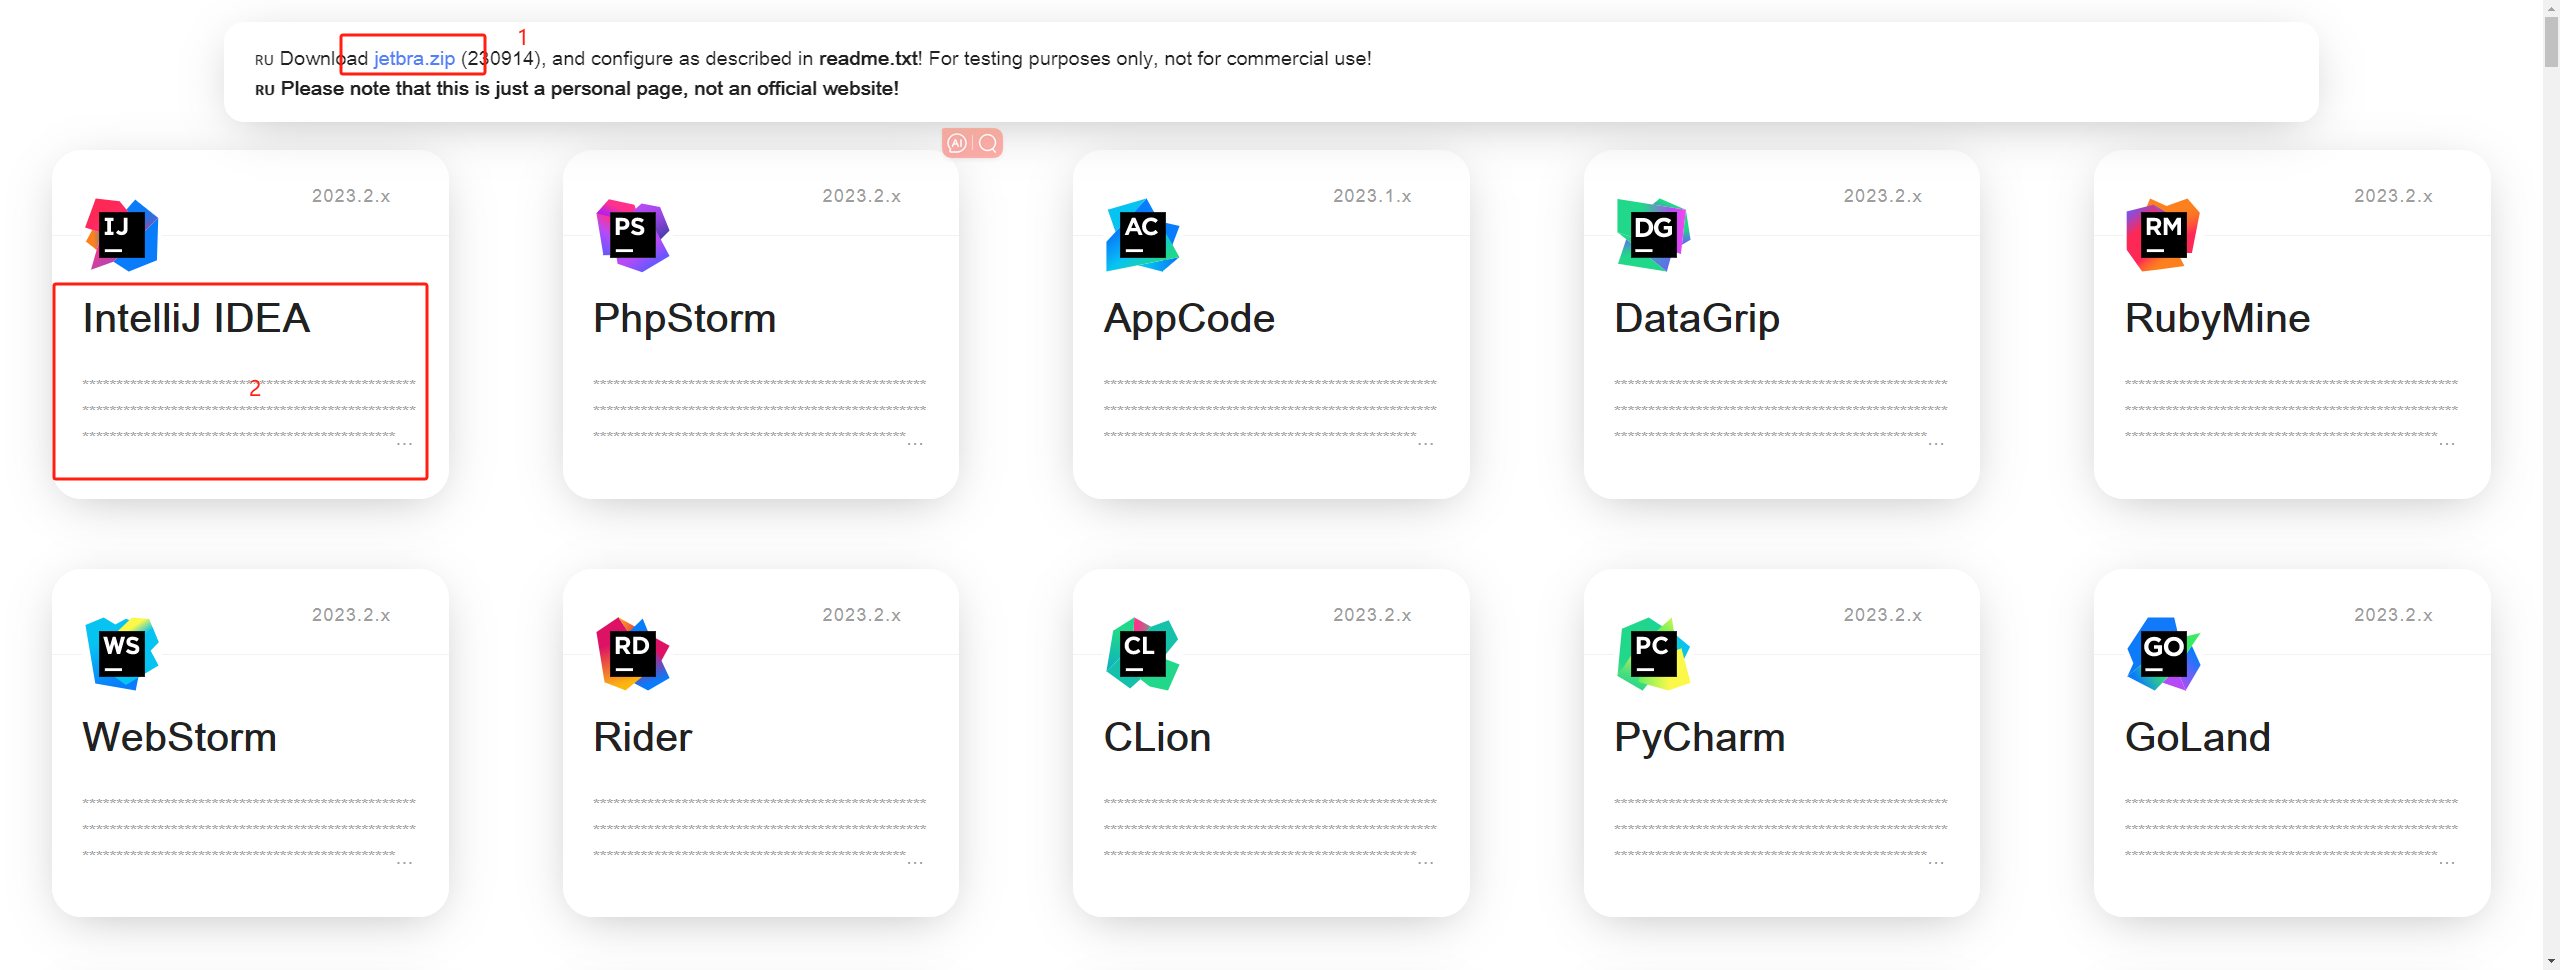Click the scrollbar down arrow
2560x970 pixels.
click(2551, 960)
